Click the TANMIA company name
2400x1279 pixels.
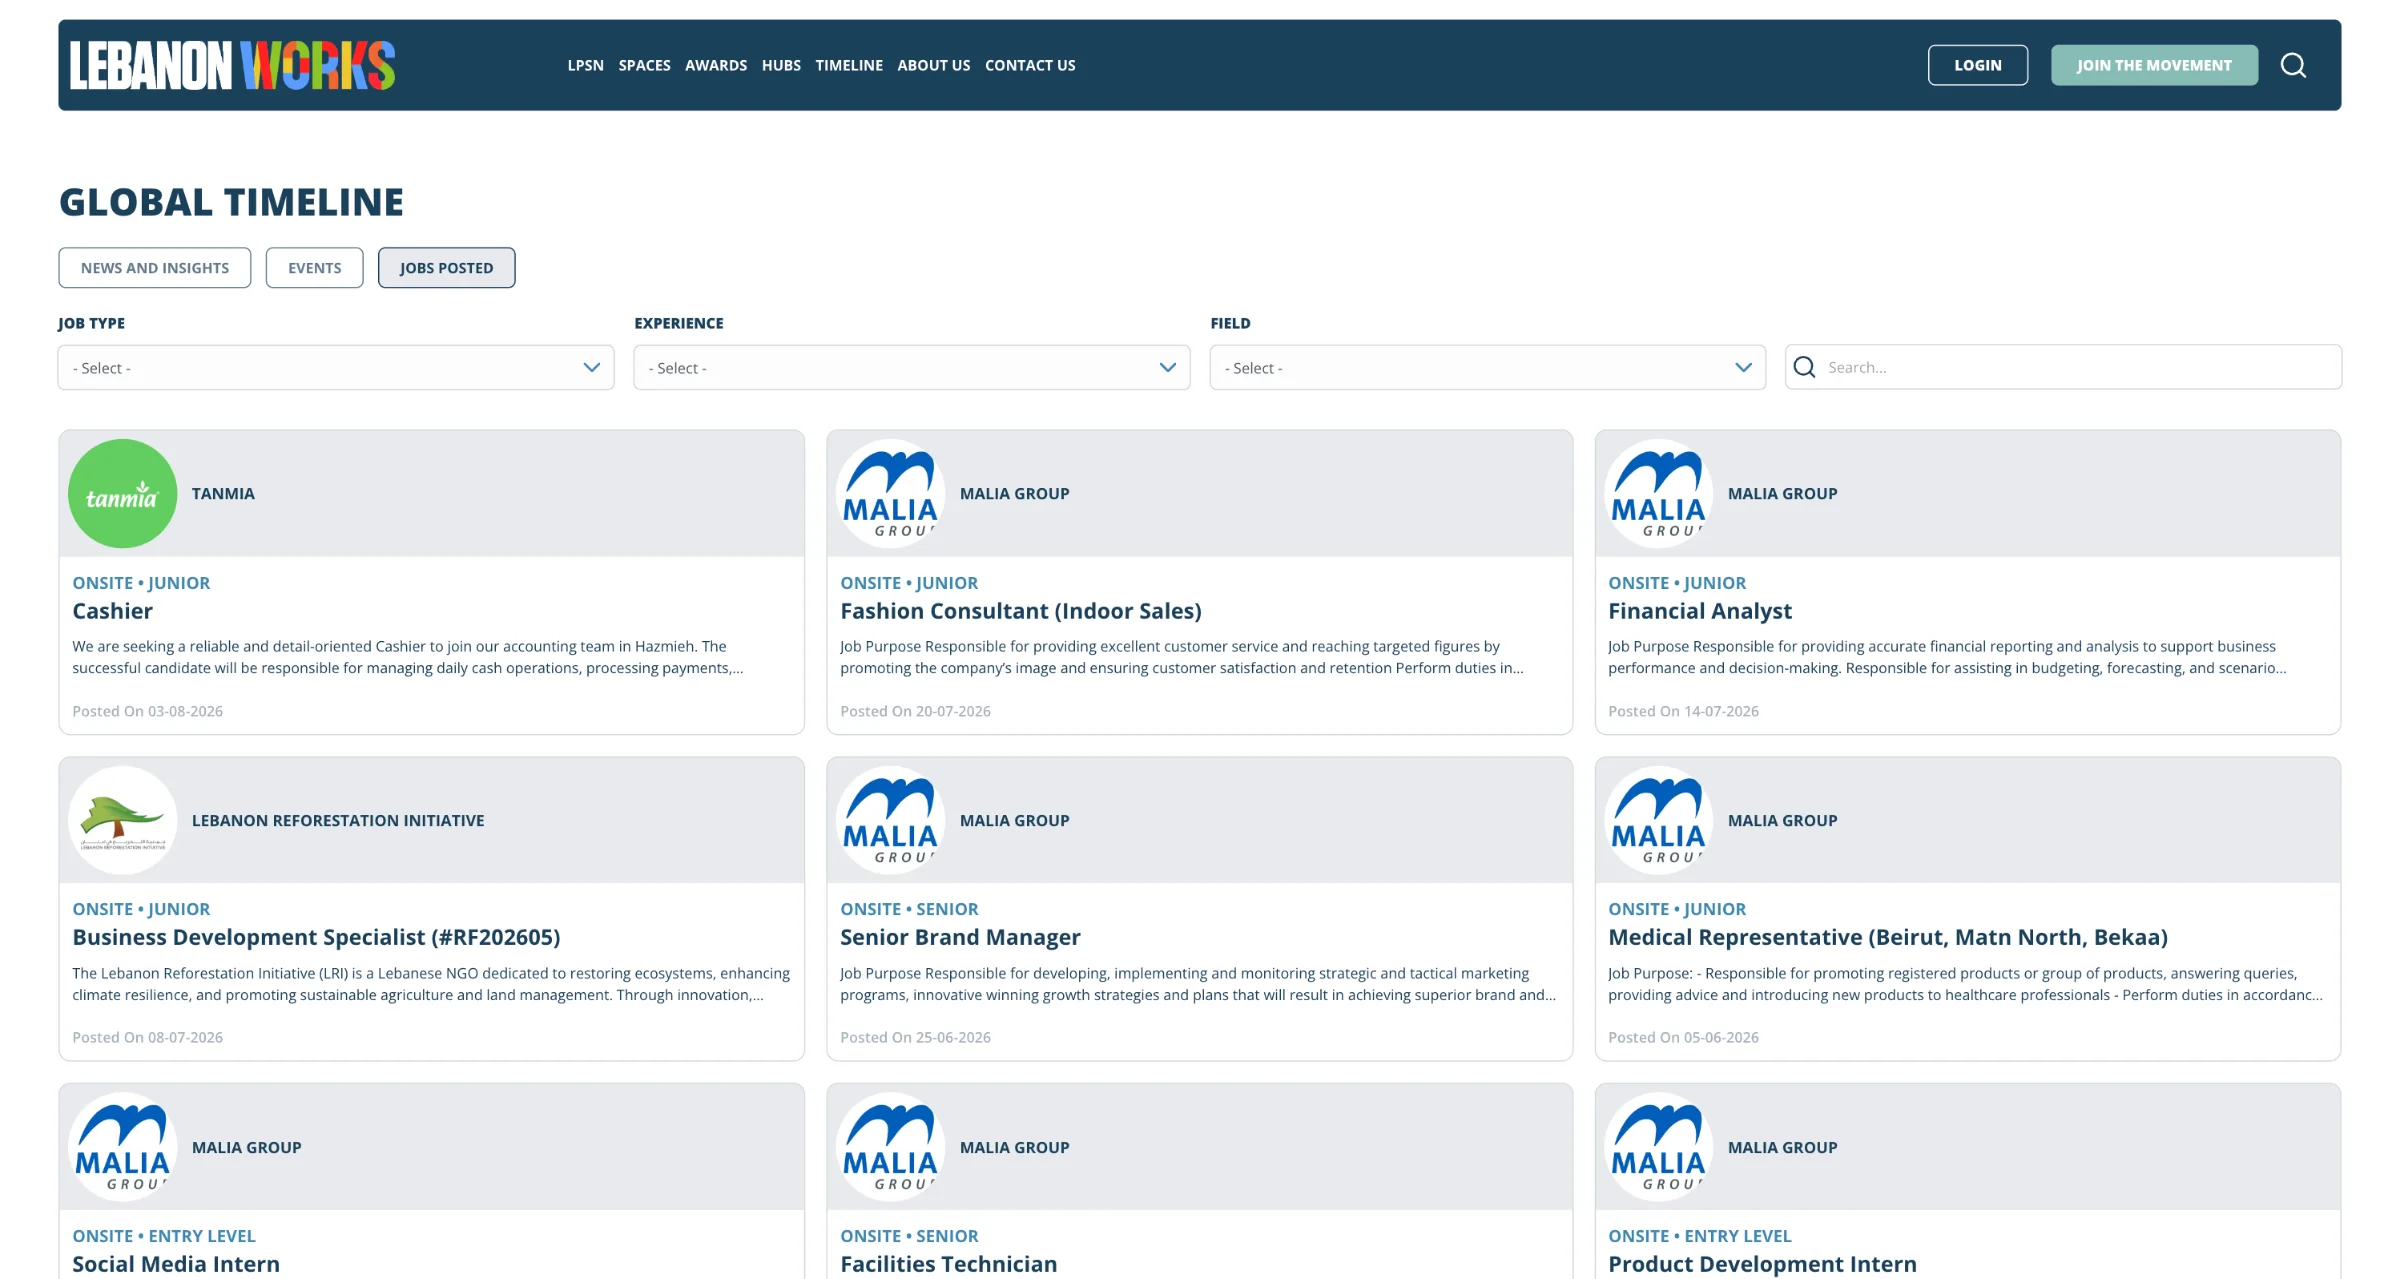pyautogui.click(x=223, y=493)
